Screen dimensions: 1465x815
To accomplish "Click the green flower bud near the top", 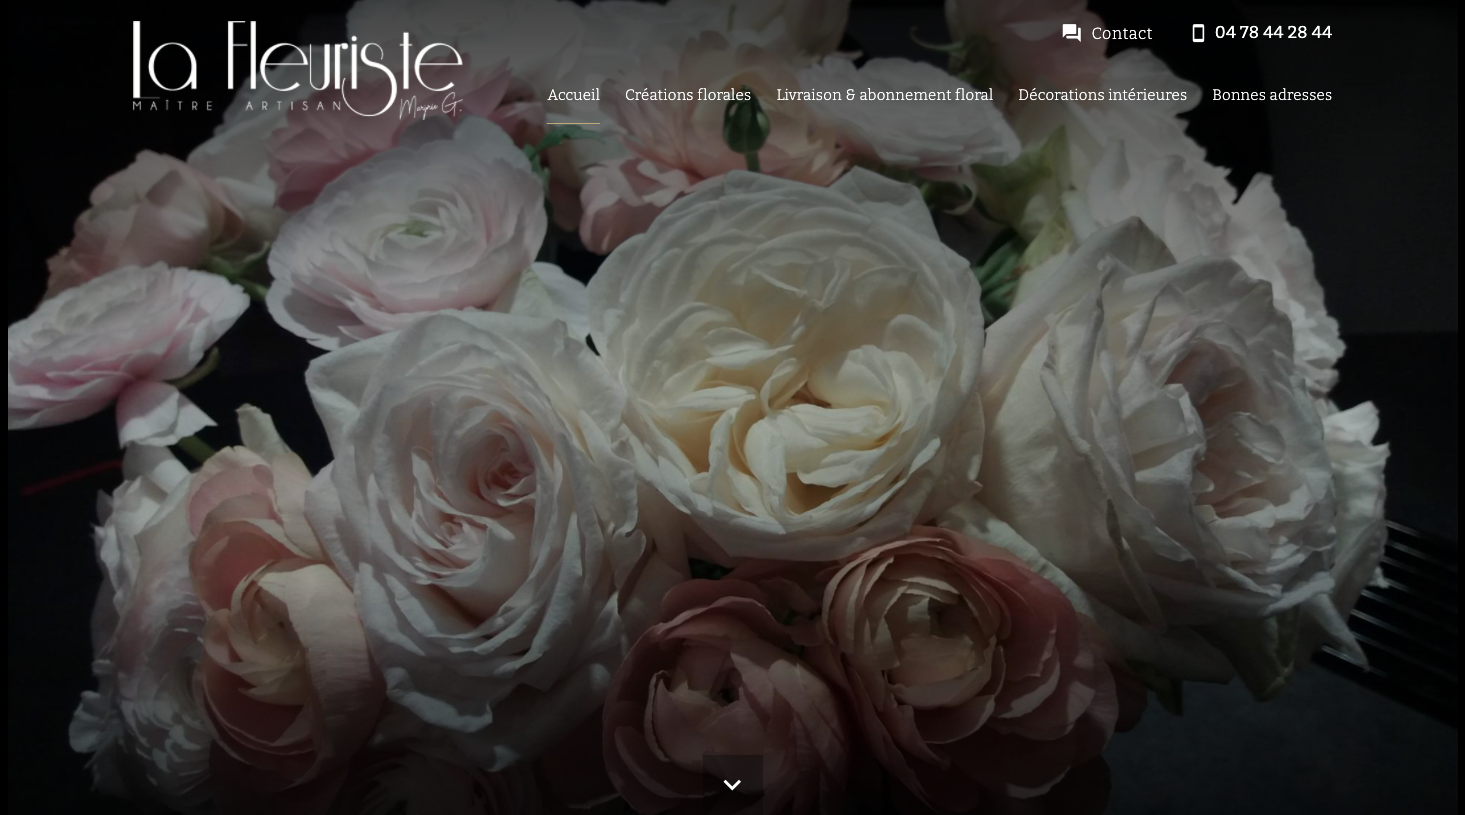I will pos(742,125).
